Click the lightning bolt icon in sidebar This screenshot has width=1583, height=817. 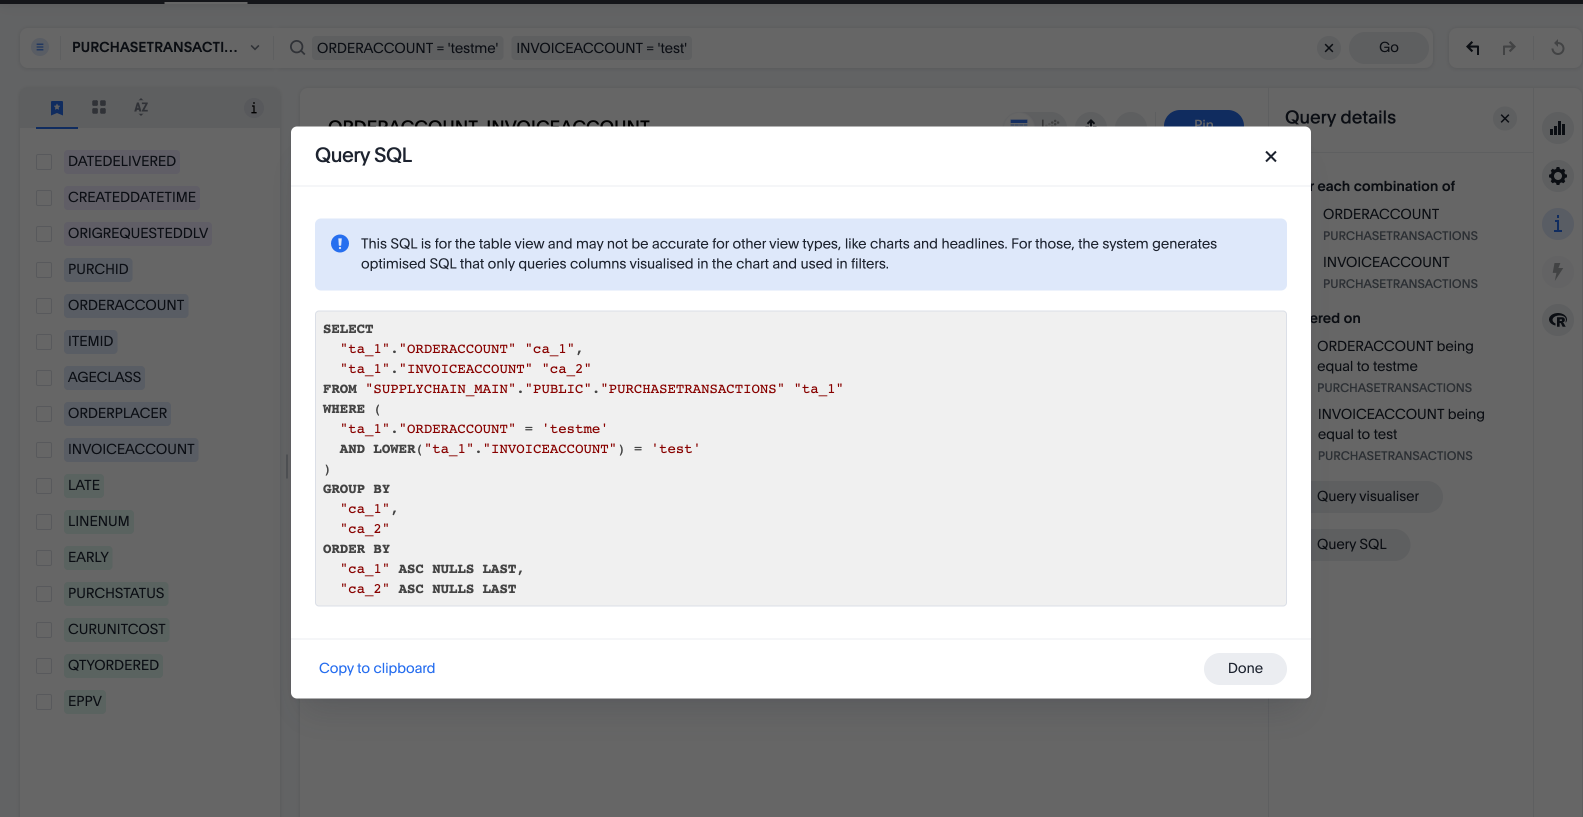[x=1557, y=271]
